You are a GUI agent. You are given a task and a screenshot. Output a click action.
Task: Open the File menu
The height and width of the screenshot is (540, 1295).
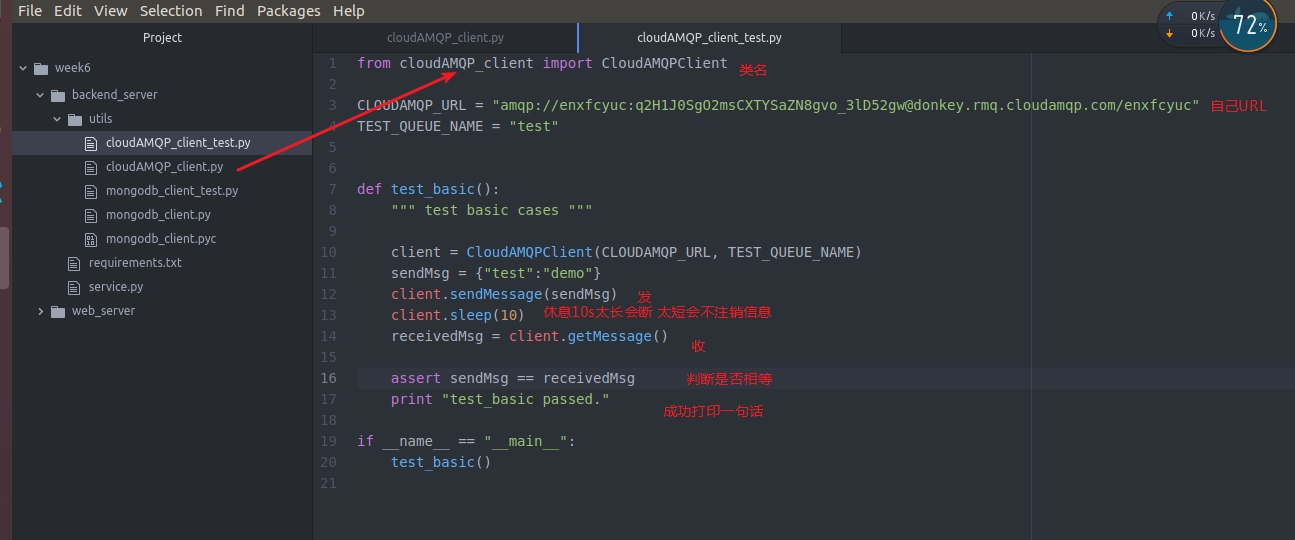click(30, 11)
